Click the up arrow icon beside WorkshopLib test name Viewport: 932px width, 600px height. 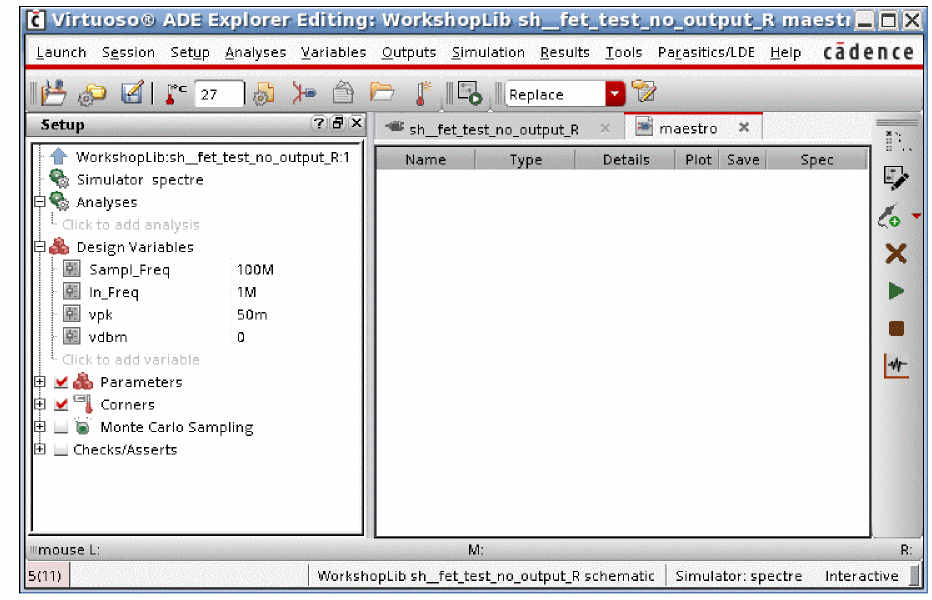tap(58, 156)
